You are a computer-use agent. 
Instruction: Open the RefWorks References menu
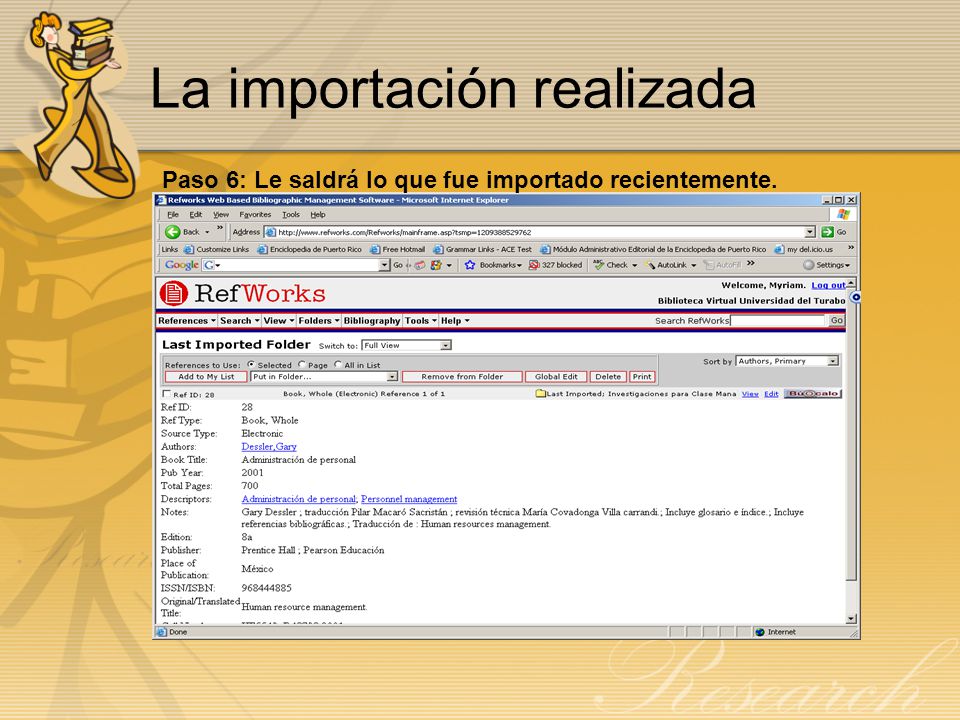(x=187, y=321)
